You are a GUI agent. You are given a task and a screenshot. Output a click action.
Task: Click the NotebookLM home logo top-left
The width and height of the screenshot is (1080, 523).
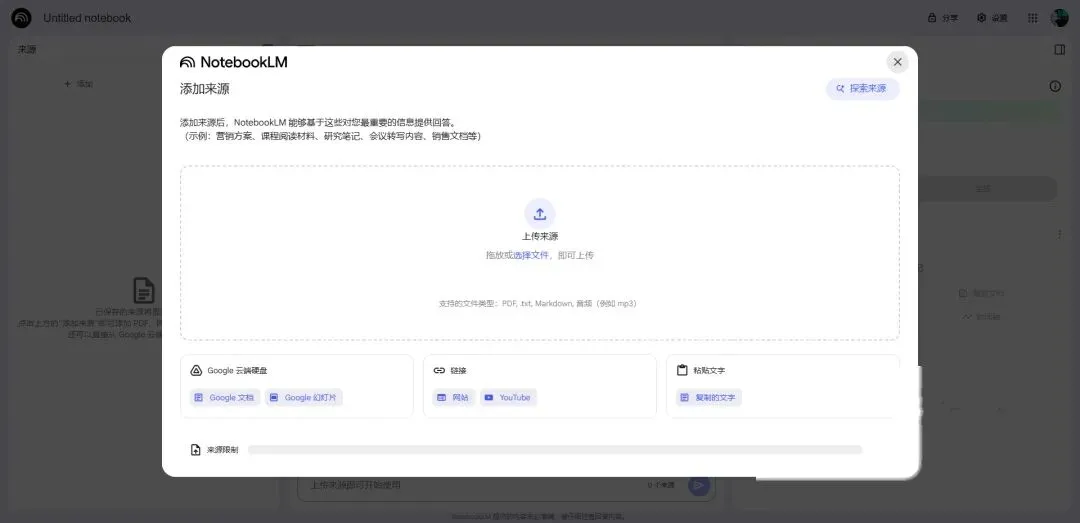pos(21,18)
